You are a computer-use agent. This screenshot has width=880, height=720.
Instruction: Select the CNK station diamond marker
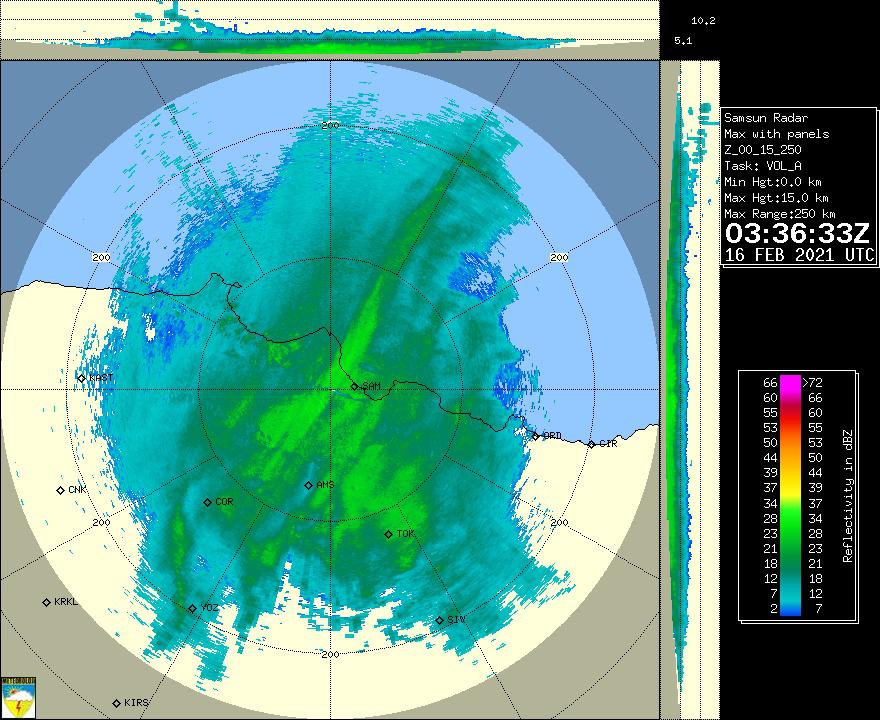click(61, 490)
